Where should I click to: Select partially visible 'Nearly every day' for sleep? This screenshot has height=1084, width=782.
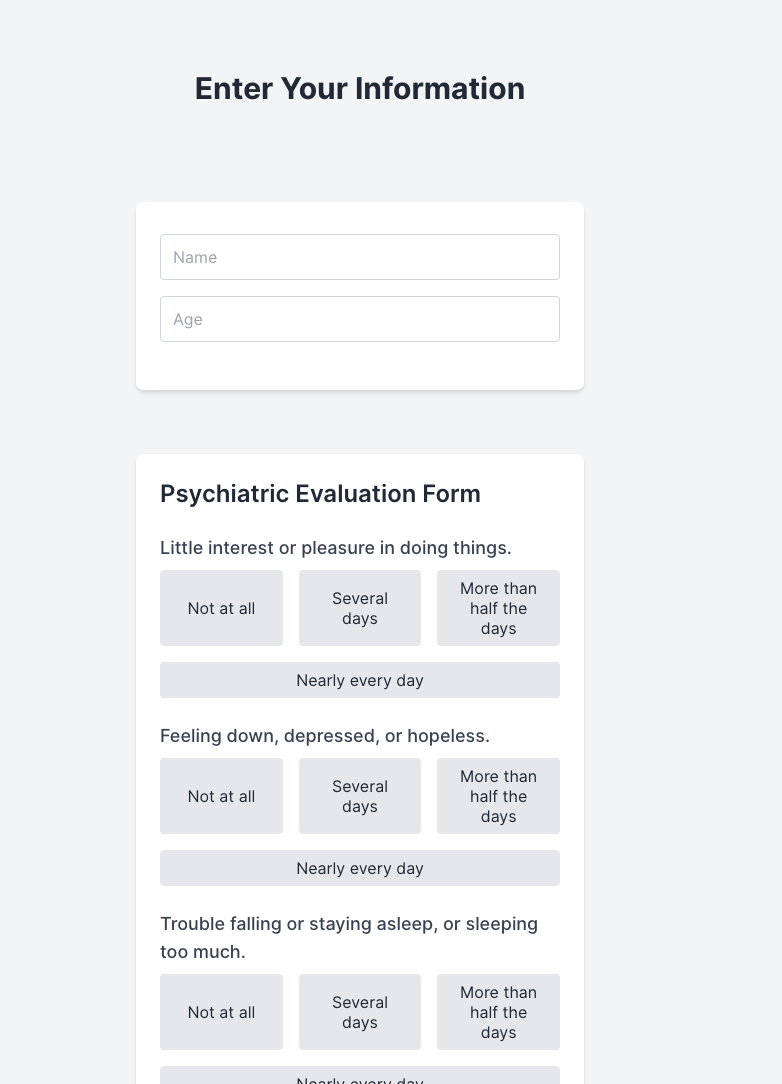[x=360, y=1076]
